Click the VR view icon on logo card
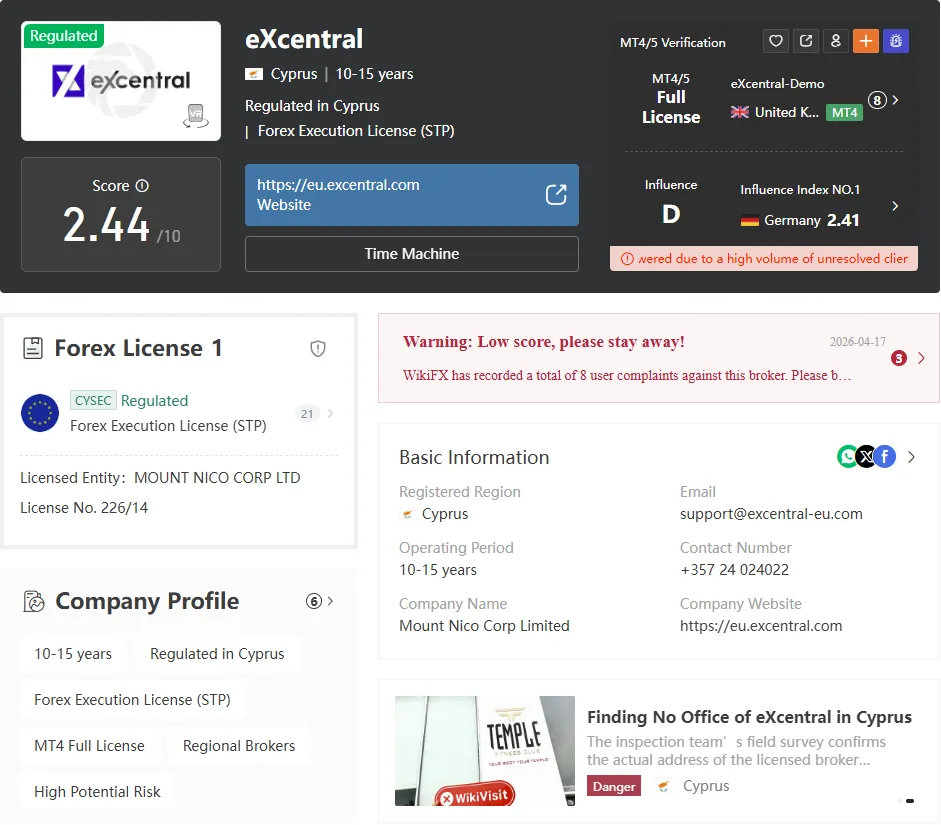Viewport: 941px width, 825px height. [196, 116]
